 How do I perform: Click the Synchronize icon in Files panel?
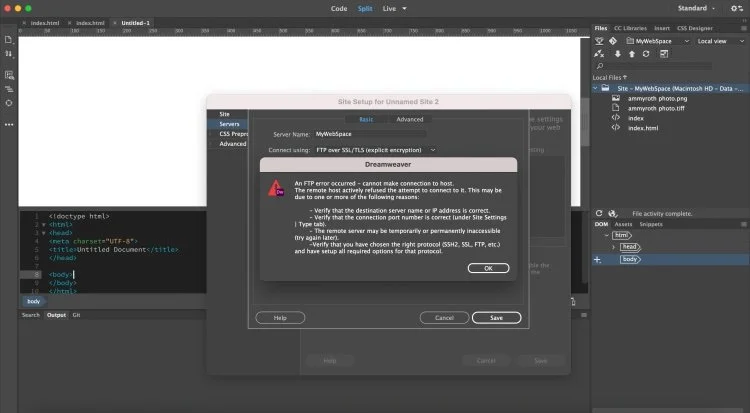(646, 54)
